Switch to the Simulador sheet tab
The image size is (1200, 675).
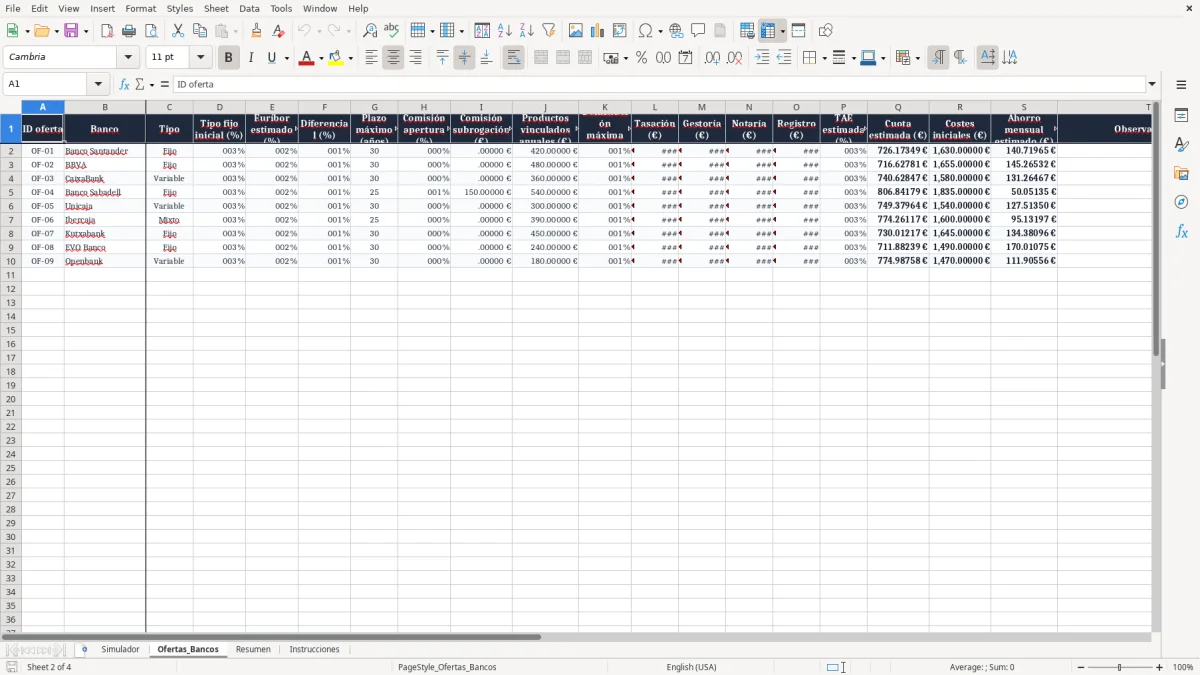120,650
